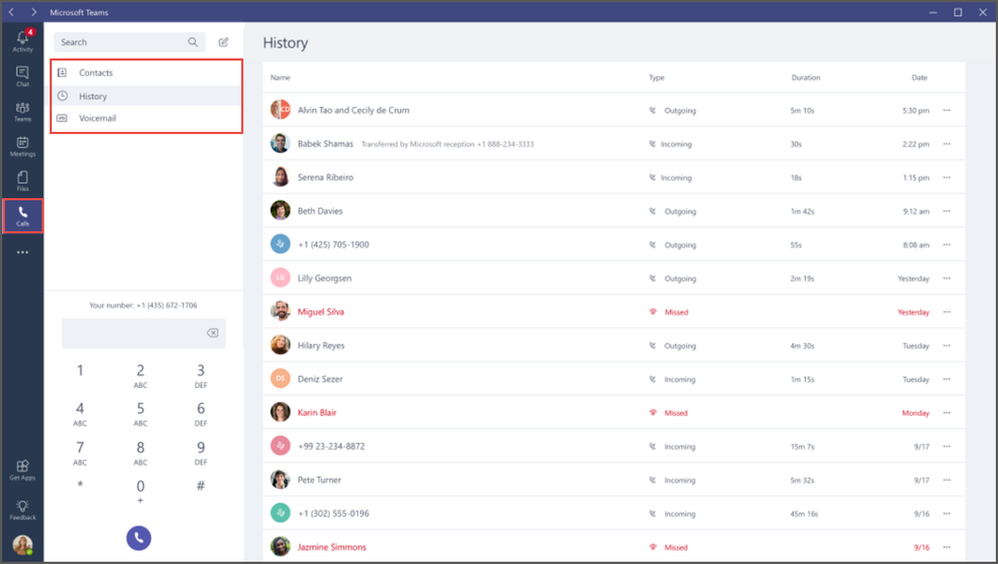The height and width of the screenshot is (564, 998).
Task: Open more apps ellipsis in sidebar
Action: (22, 252)
